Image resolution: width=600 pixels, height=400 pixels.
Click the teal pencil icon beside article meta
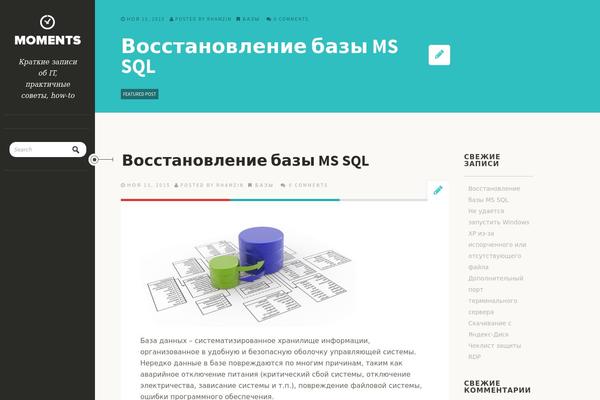coord(438,190)
